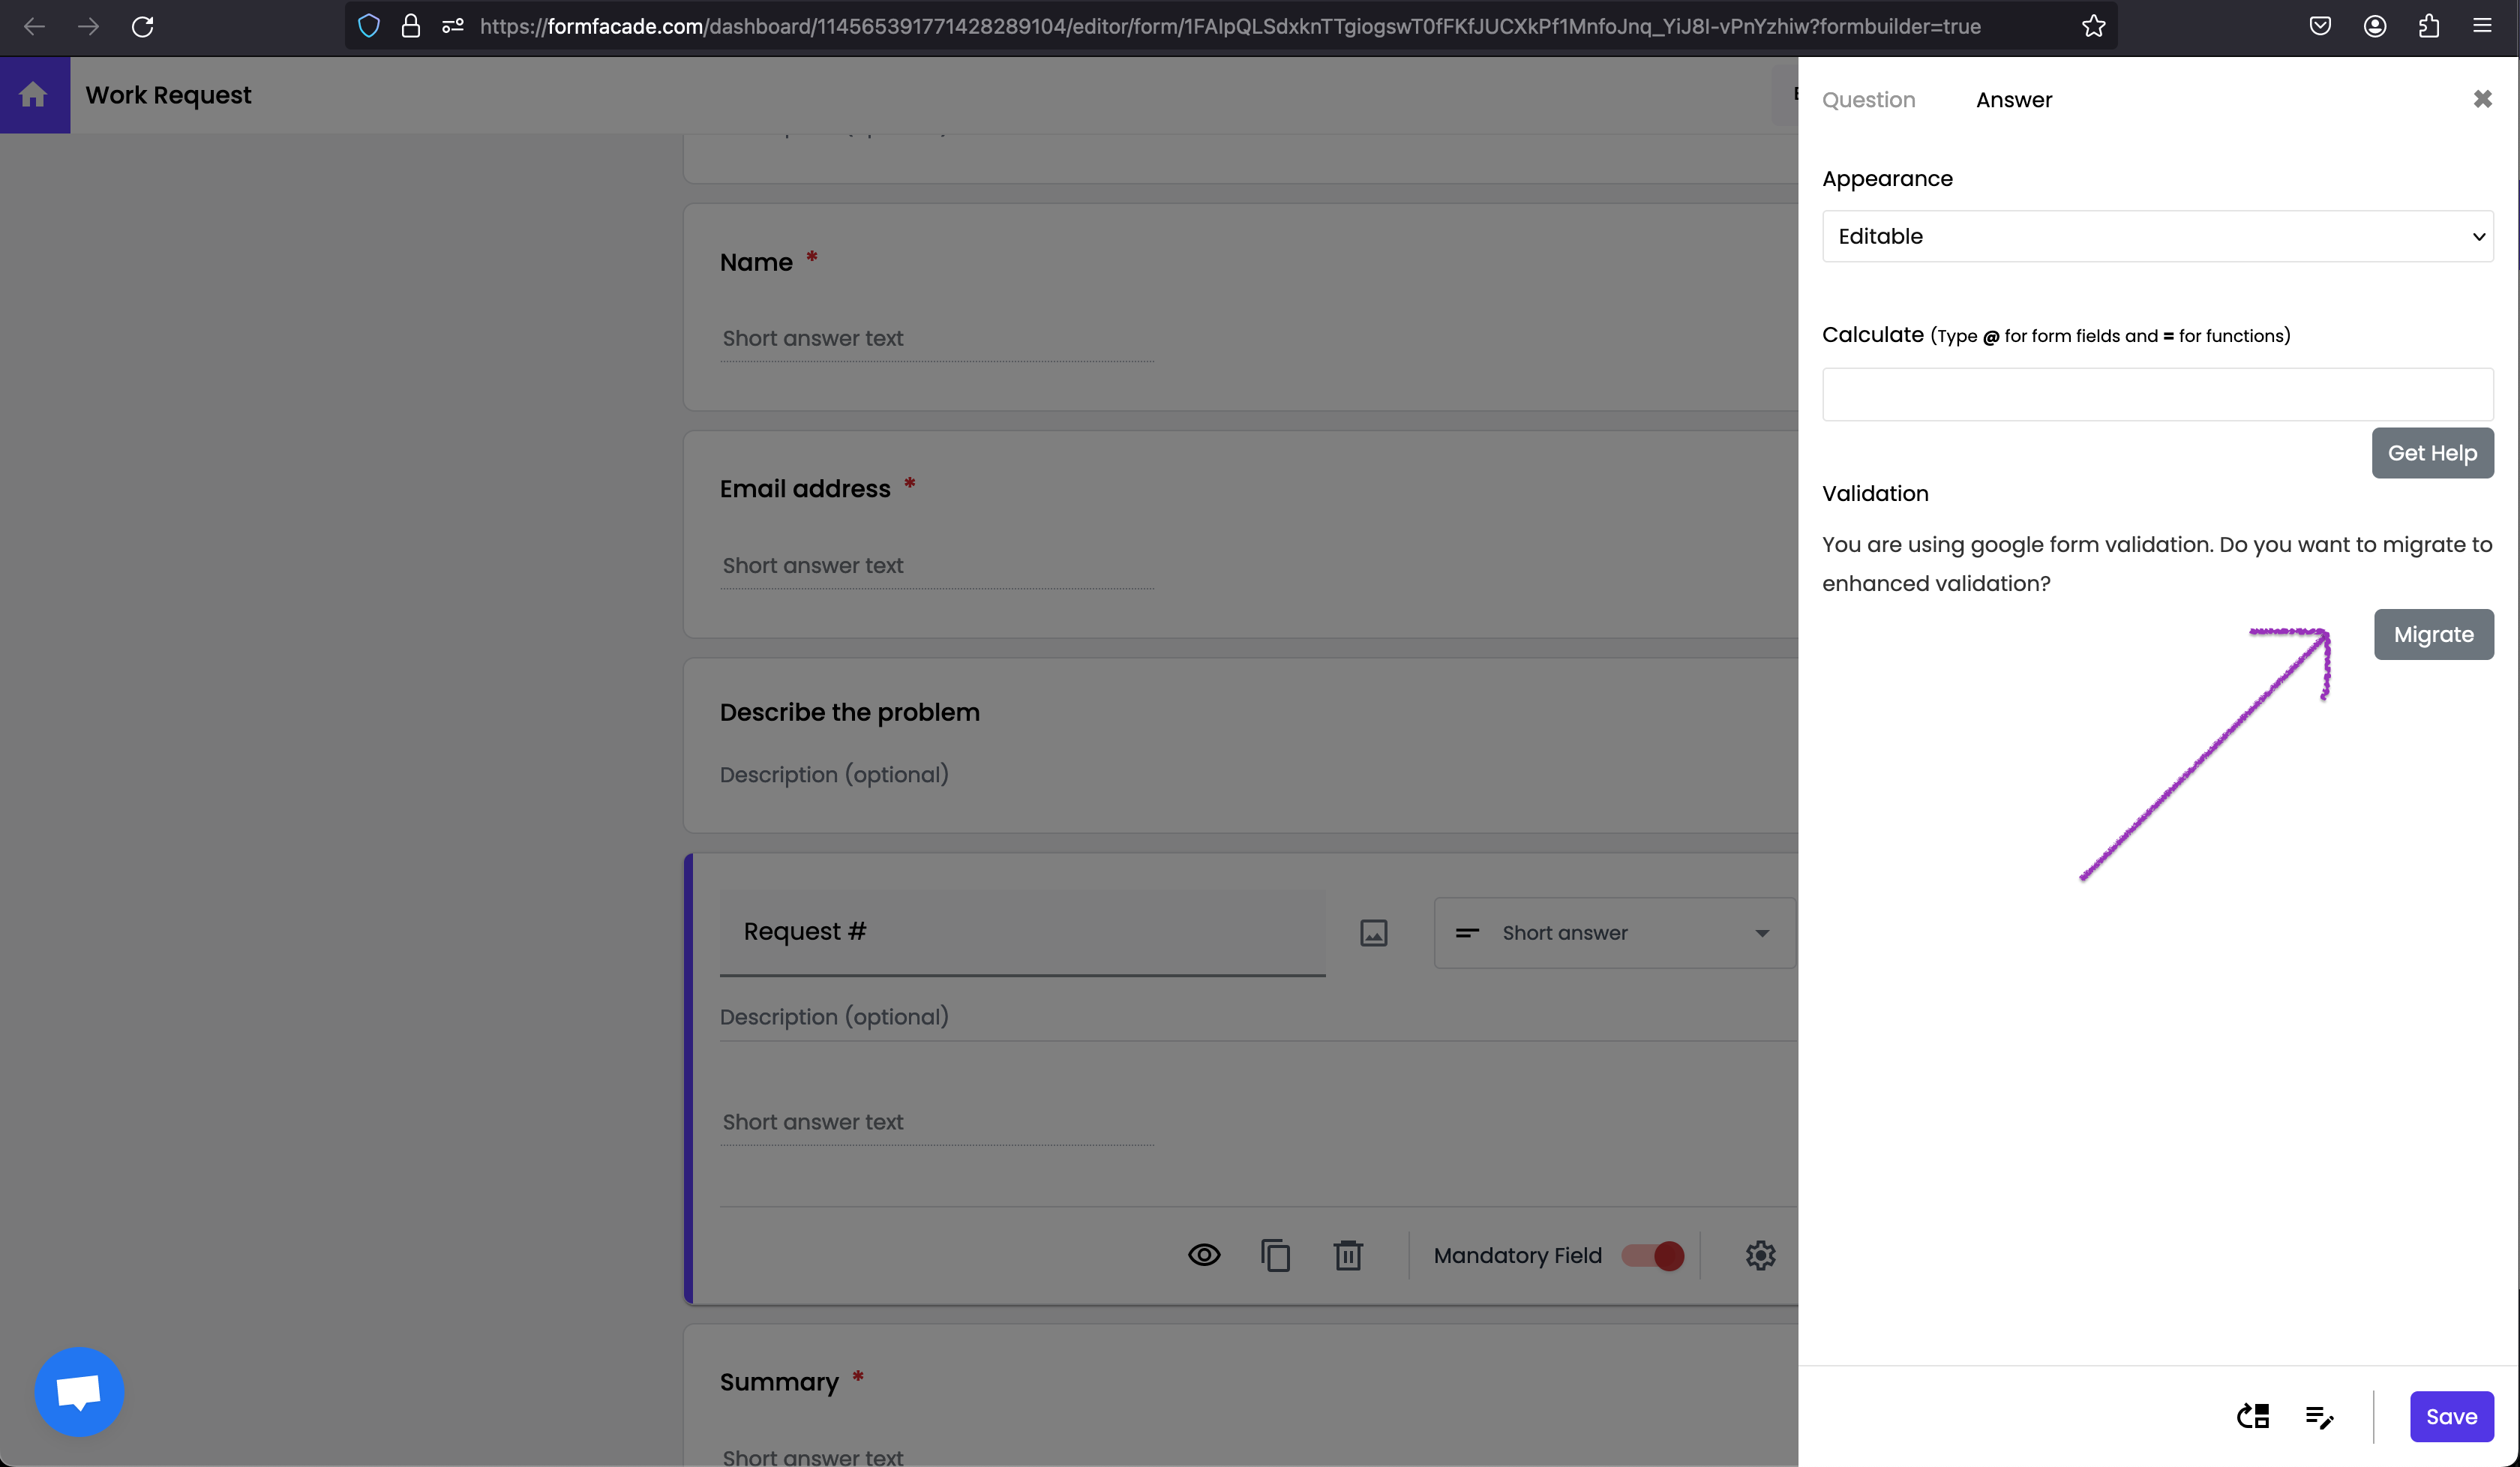Click into the Calculate input field
This screenshot has height=1467, width=2520.
tap(2157, 395)
